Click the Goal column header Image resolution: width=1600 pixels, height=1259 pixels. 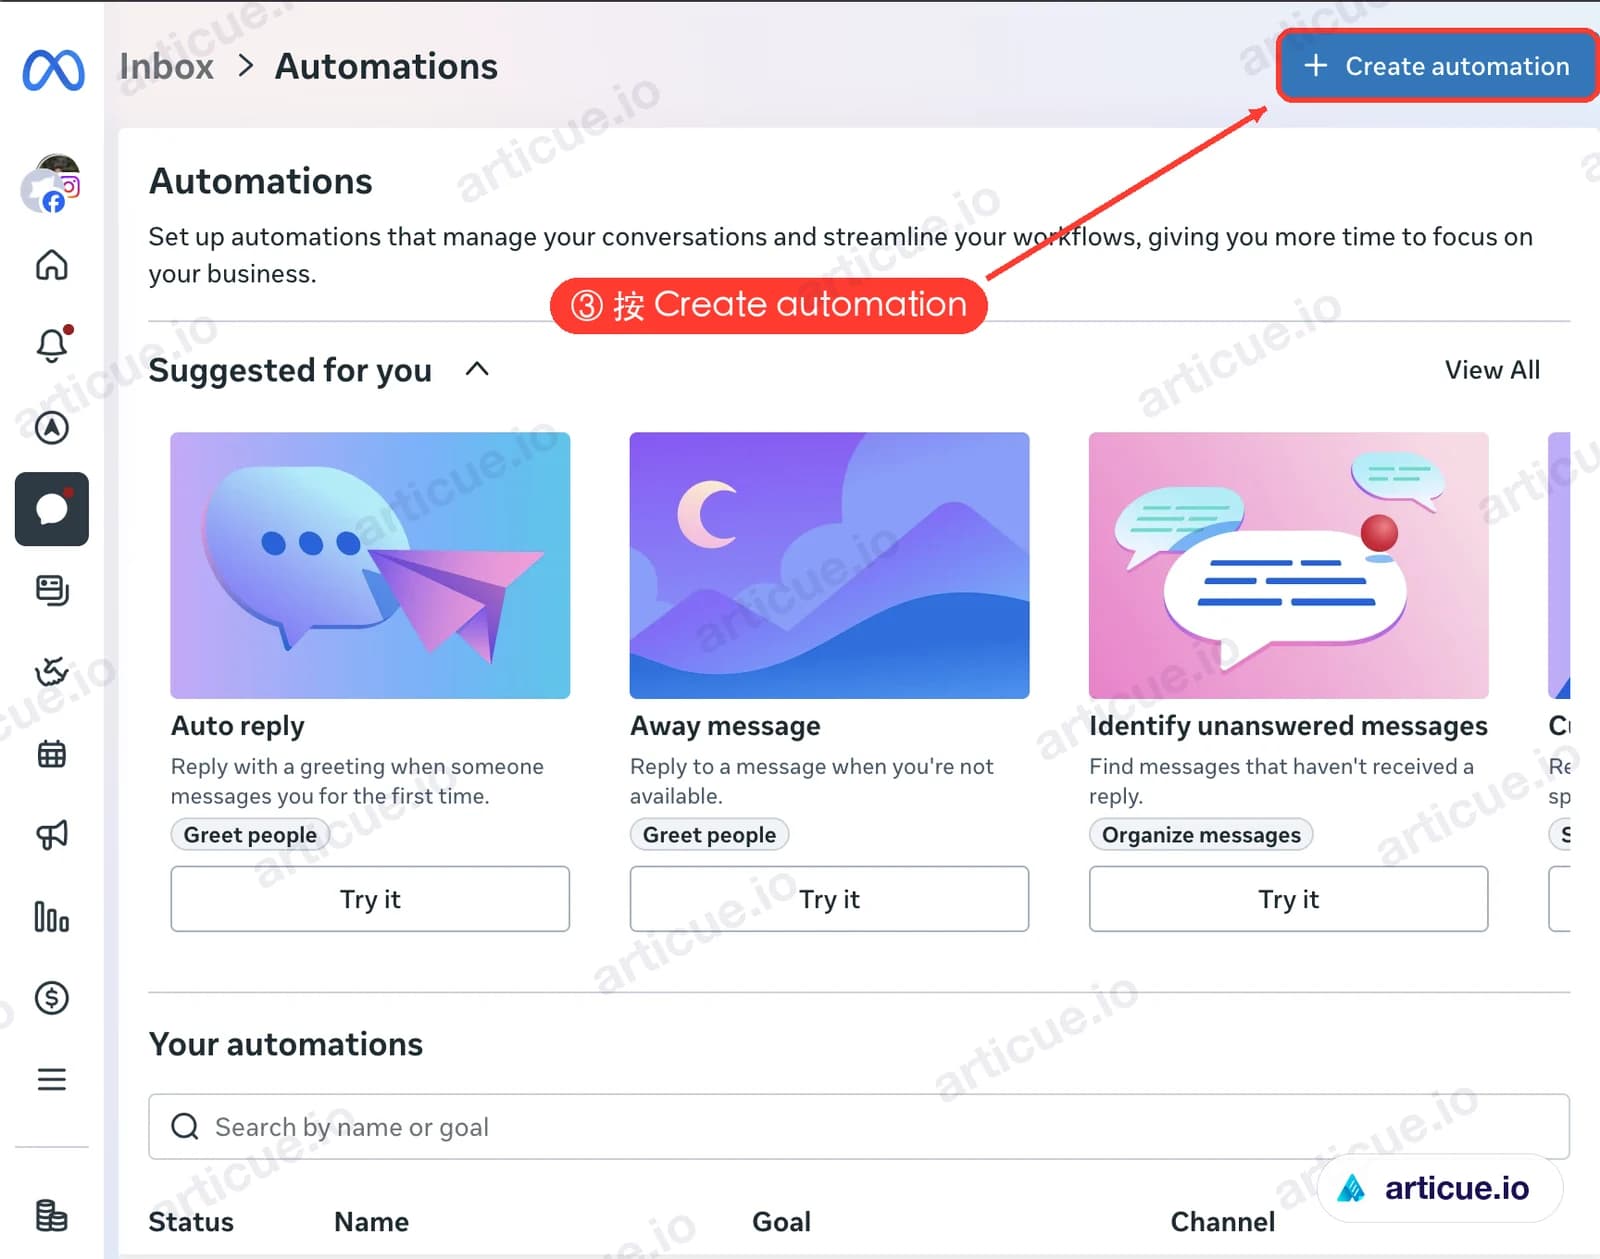coord(781,1222)
